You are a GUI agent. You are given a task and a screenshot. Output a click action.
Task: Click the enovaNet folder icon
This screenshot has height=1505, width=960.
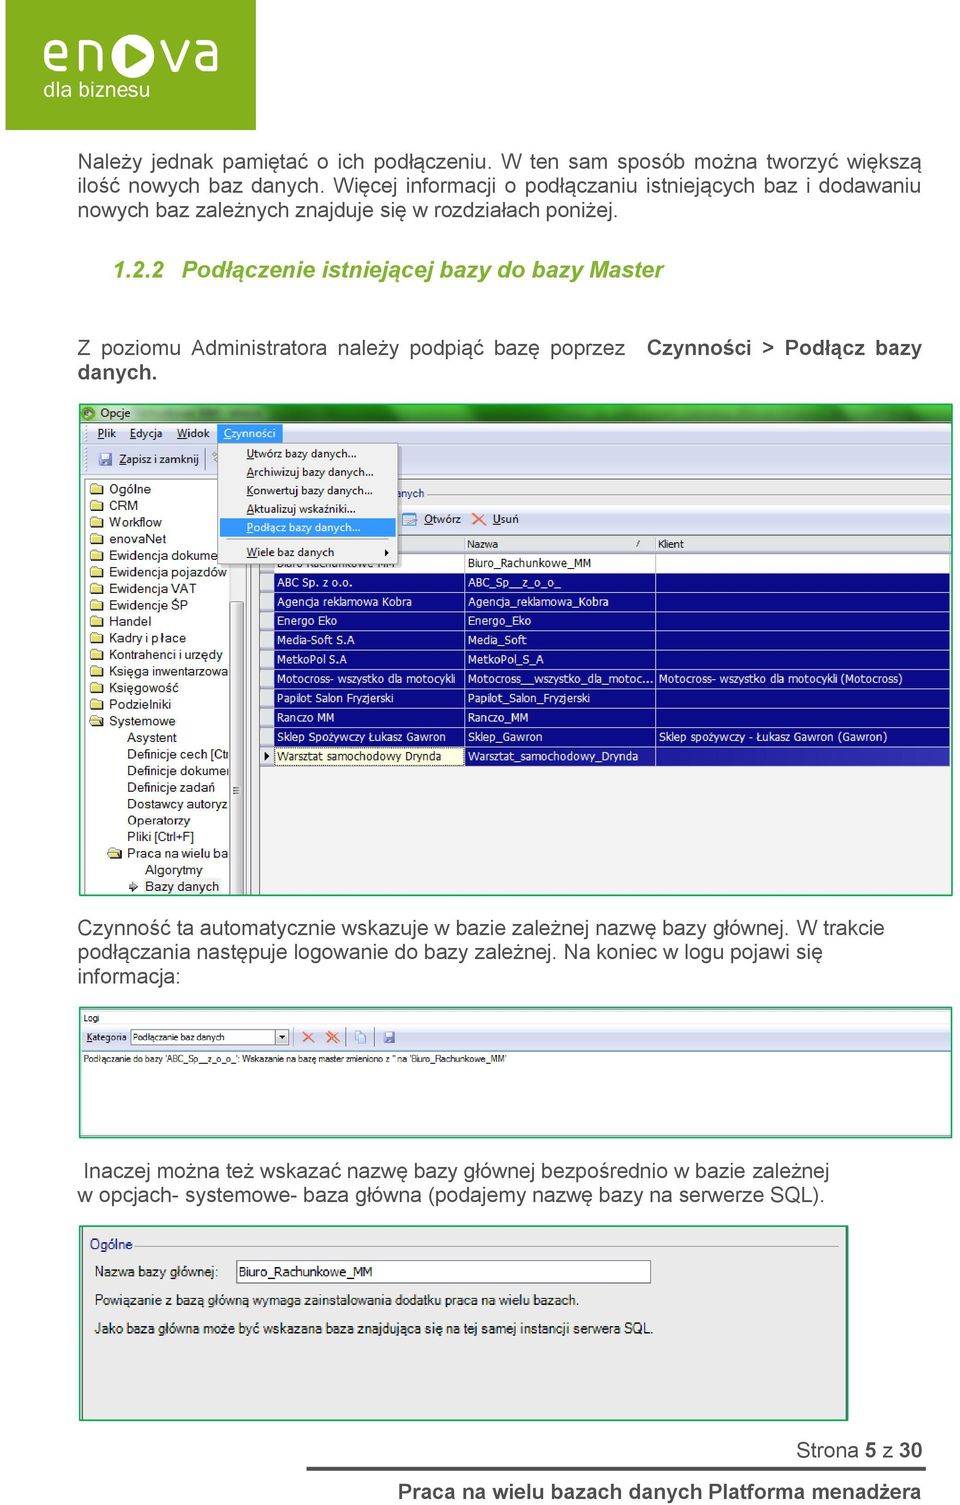(x=97, y=539)
